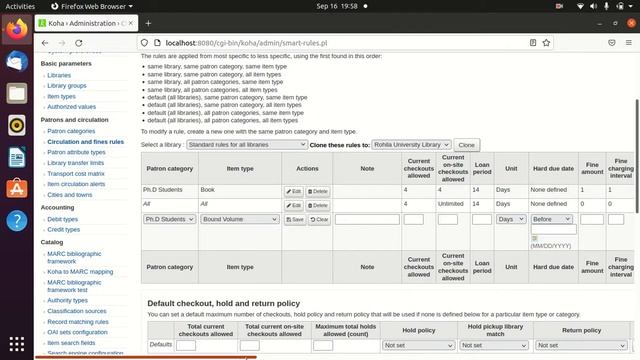This screenshot has height=360, width=640.
Task: Open the Files manager dock icon
Action: [17, 93]
